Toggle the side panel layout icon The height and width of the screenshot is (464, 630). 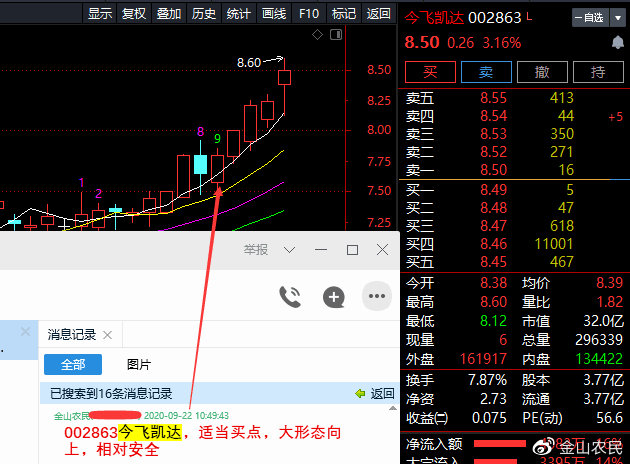pos(336,35)
